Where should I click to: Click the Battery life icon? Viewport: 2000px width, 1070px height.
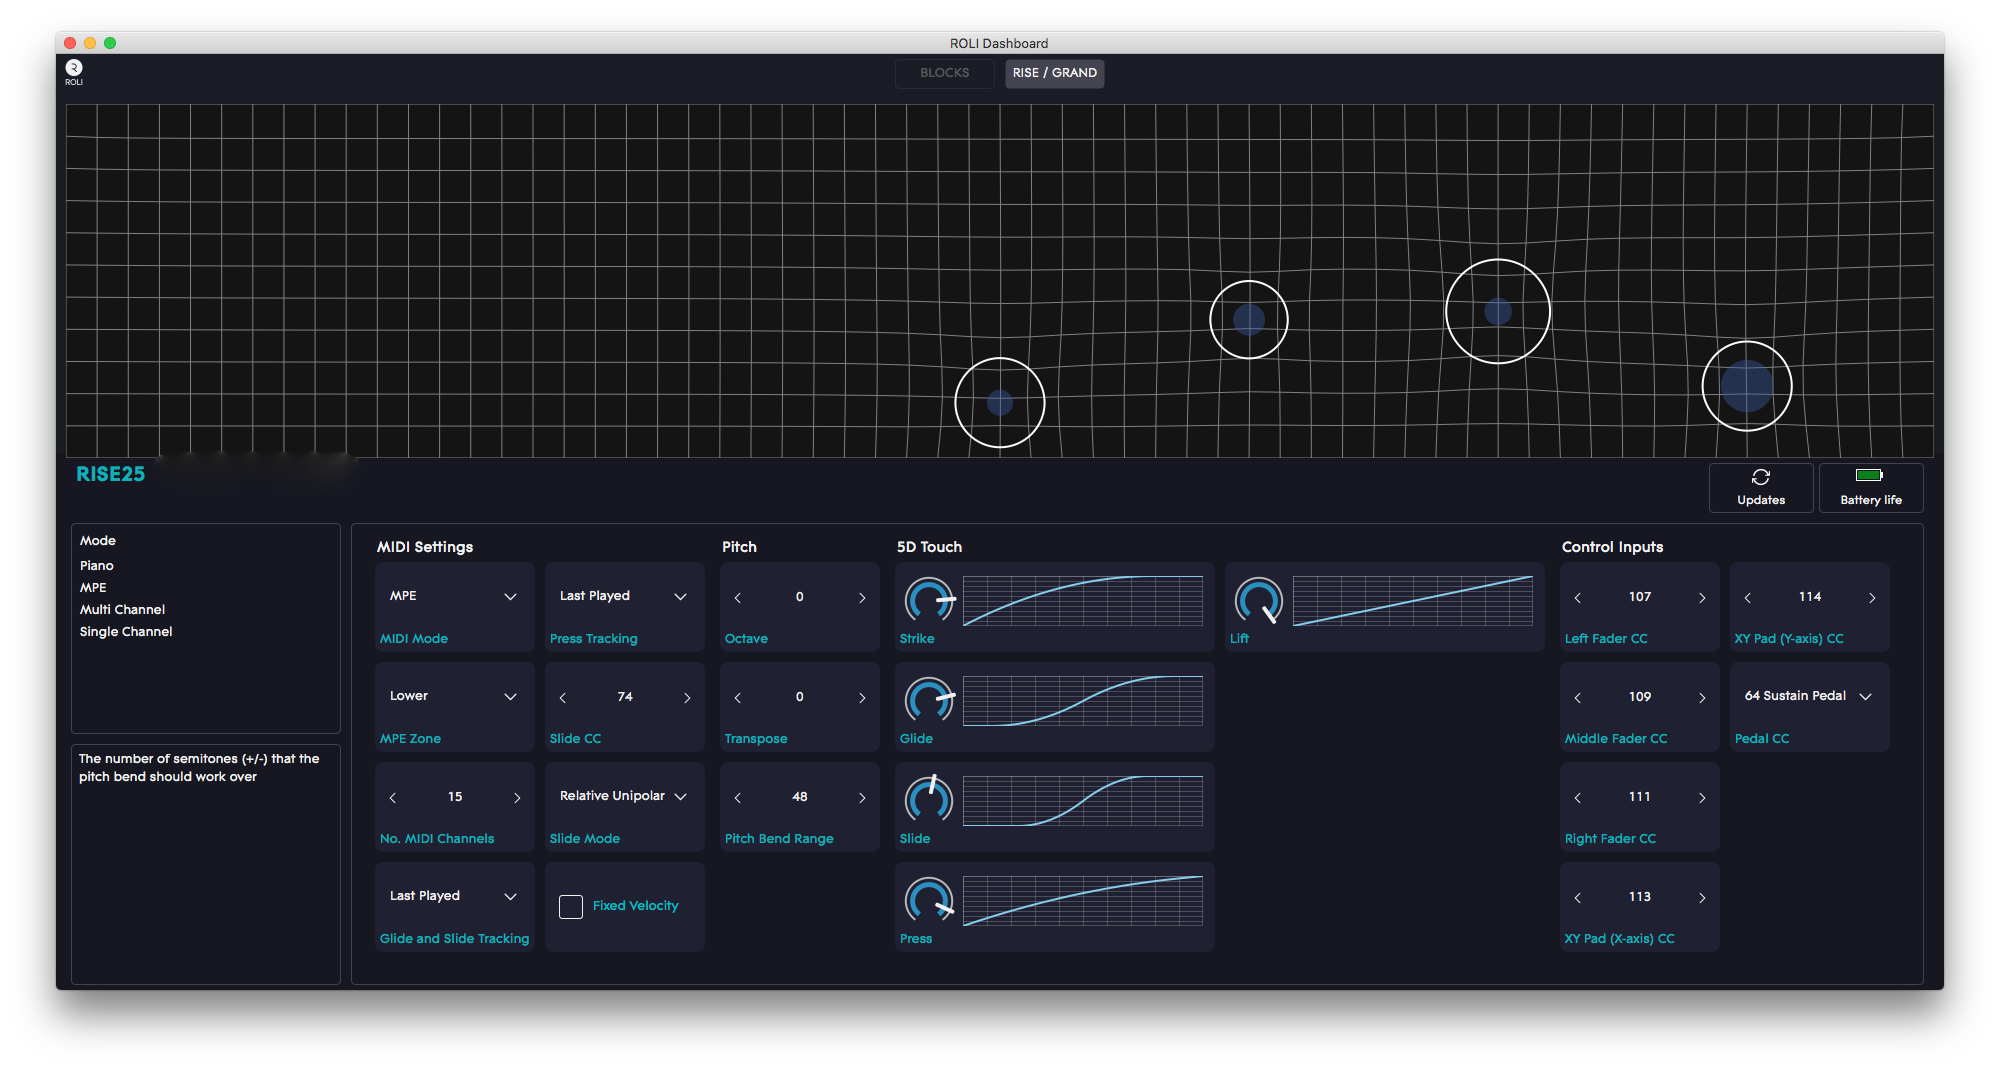coord(1869,475)
